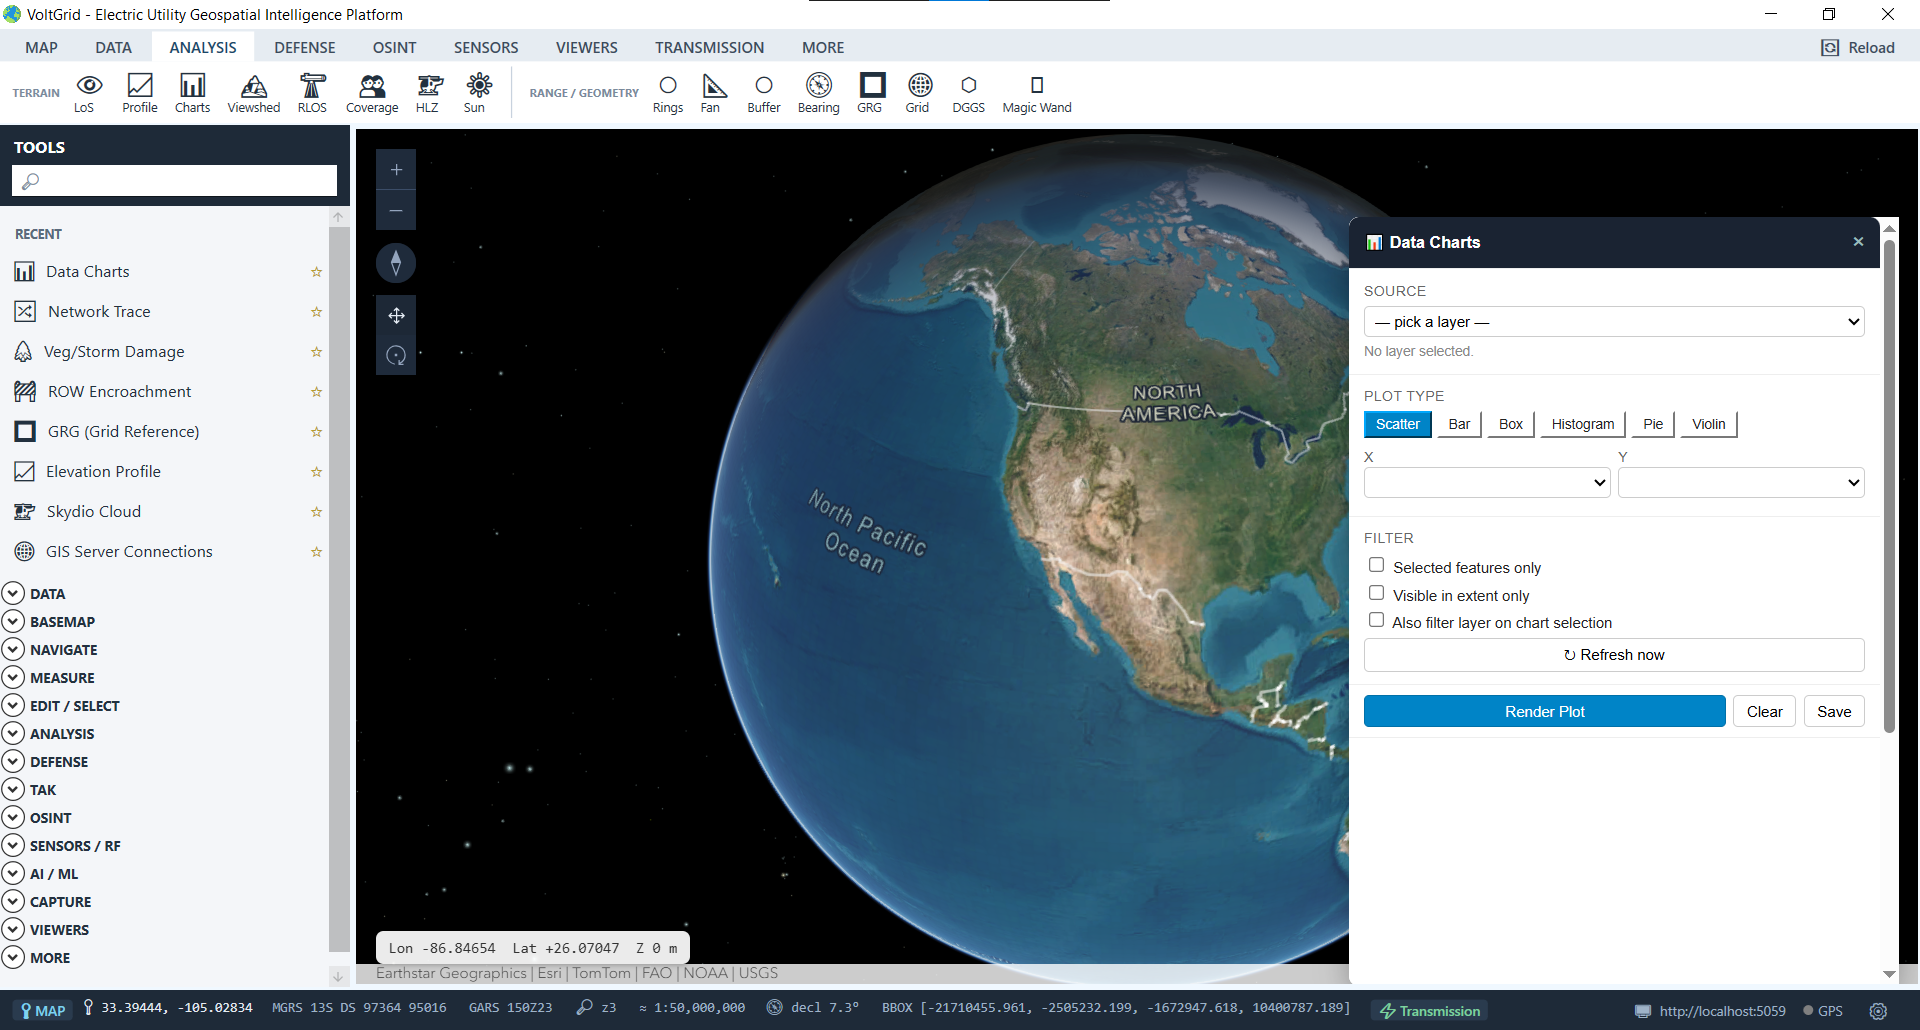Screen dimensions: 1920x1030
Task: Click Refresh now button
Action: pyautogui.click(x=1614, y=655)
